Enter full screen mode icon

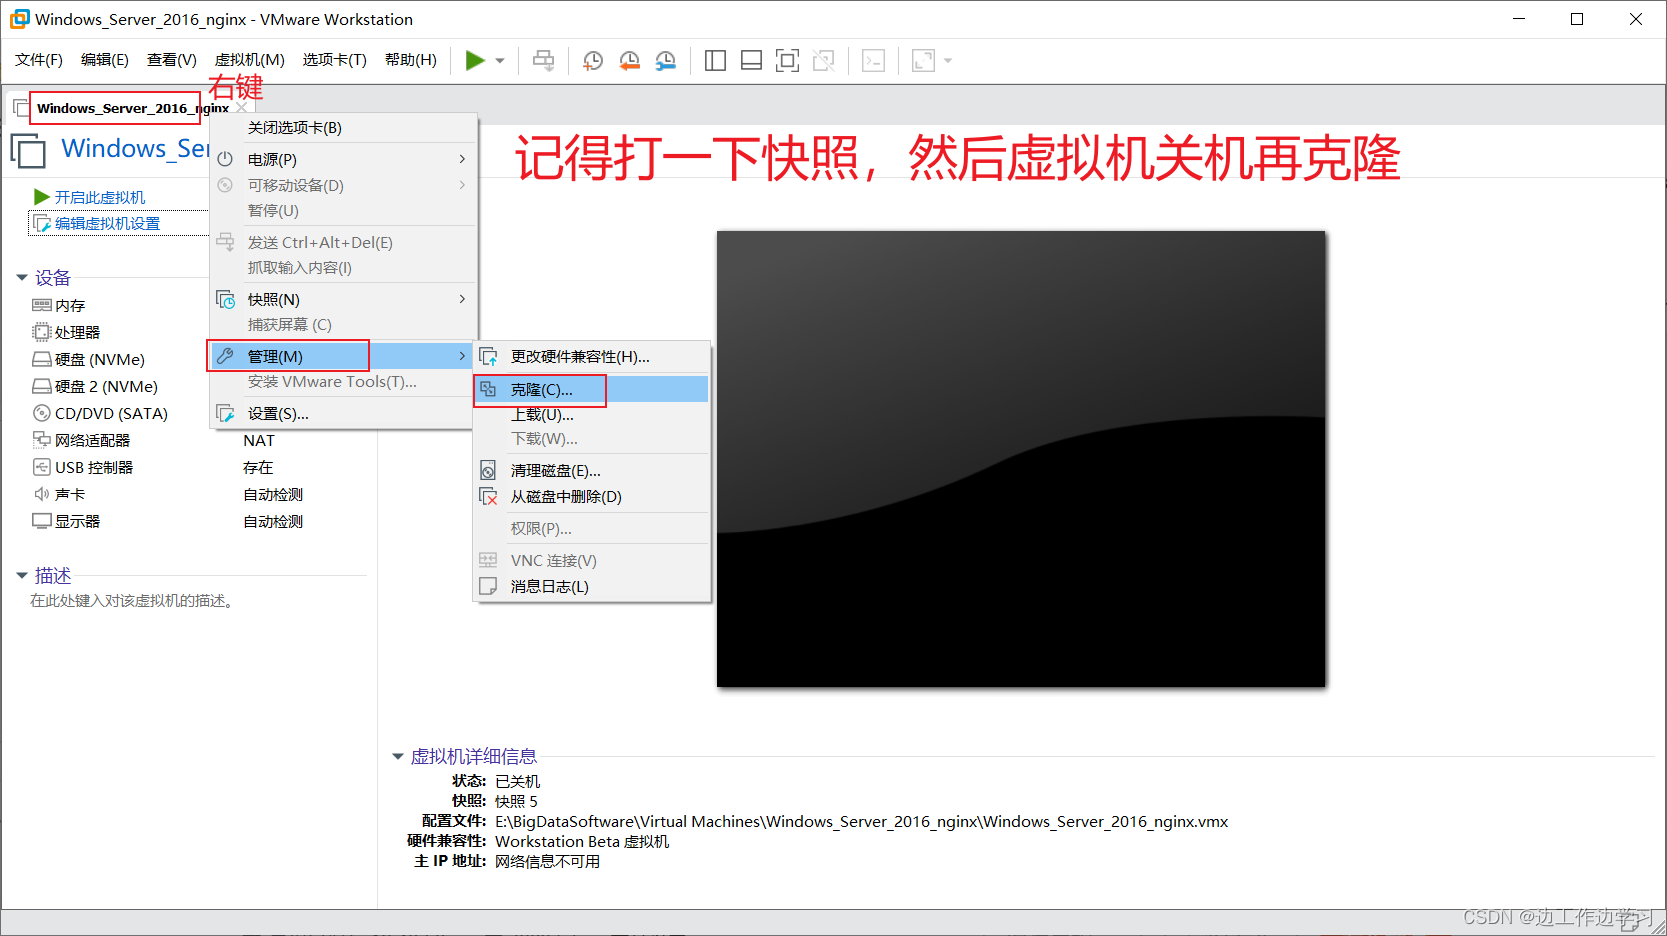tap(787, 61)
